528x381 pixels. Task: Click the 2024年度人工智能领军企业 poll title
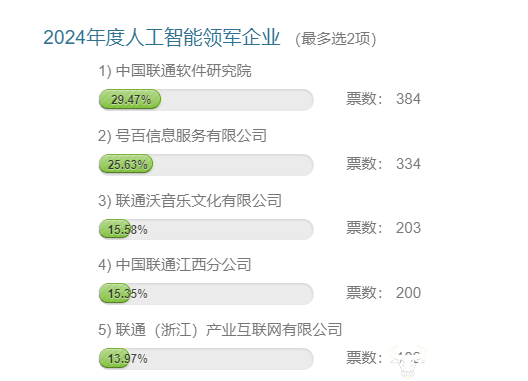point(162,37)
